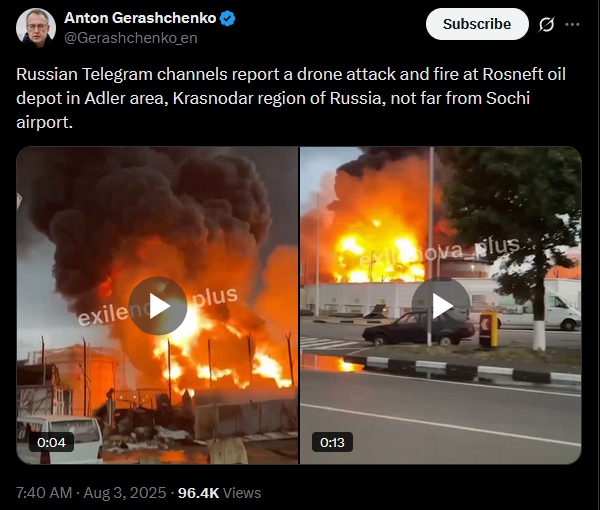Subscribe to Anton Gerashchenko
The width and height of the screenshot is (600, 510).
(x=477, y=24)
